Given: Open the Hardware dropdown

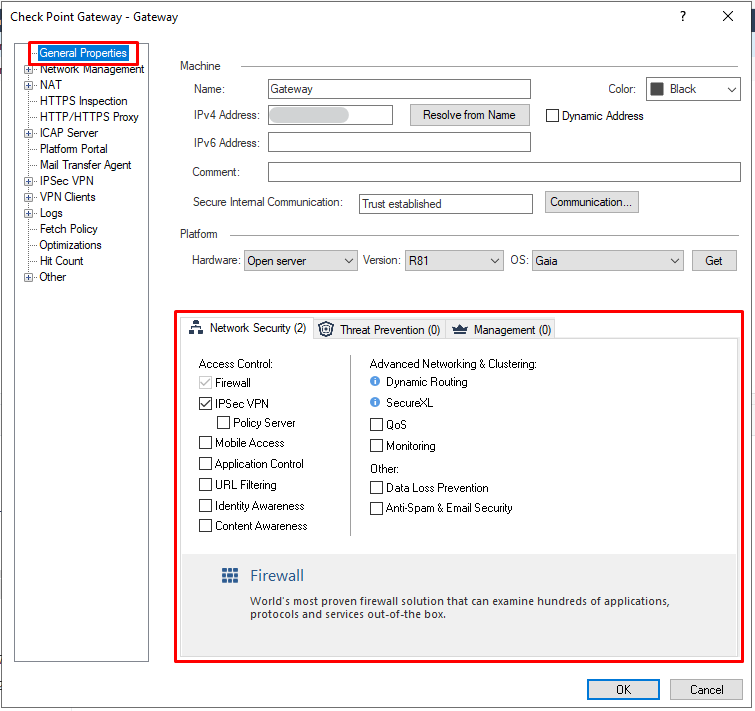Looking at the screenshot, I should click(x=300, y=261).
